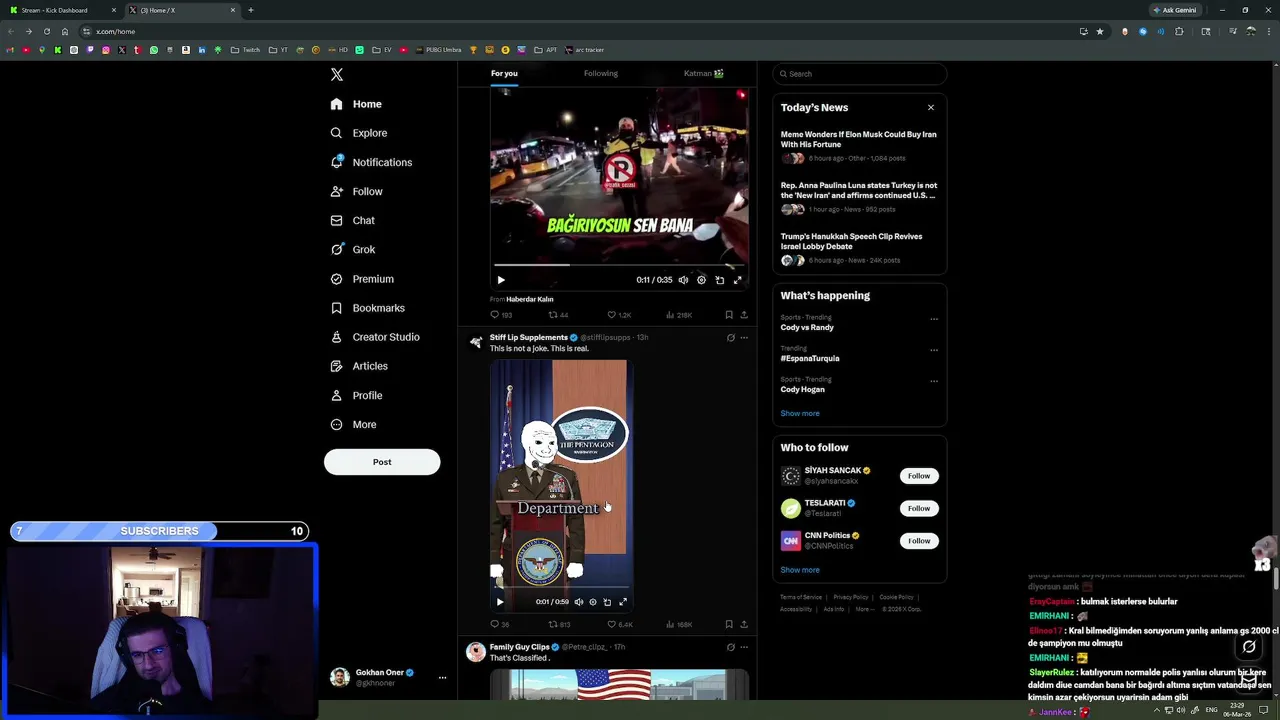Share the Stiff Lip Supplements post
1280x720 pixels.
point(744,624)
